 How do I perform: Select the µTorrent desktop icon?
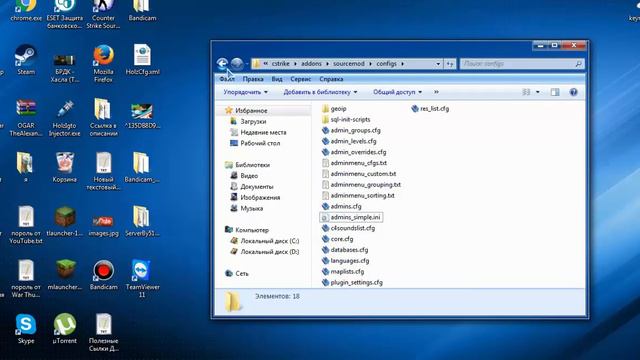tap(64, 329)
